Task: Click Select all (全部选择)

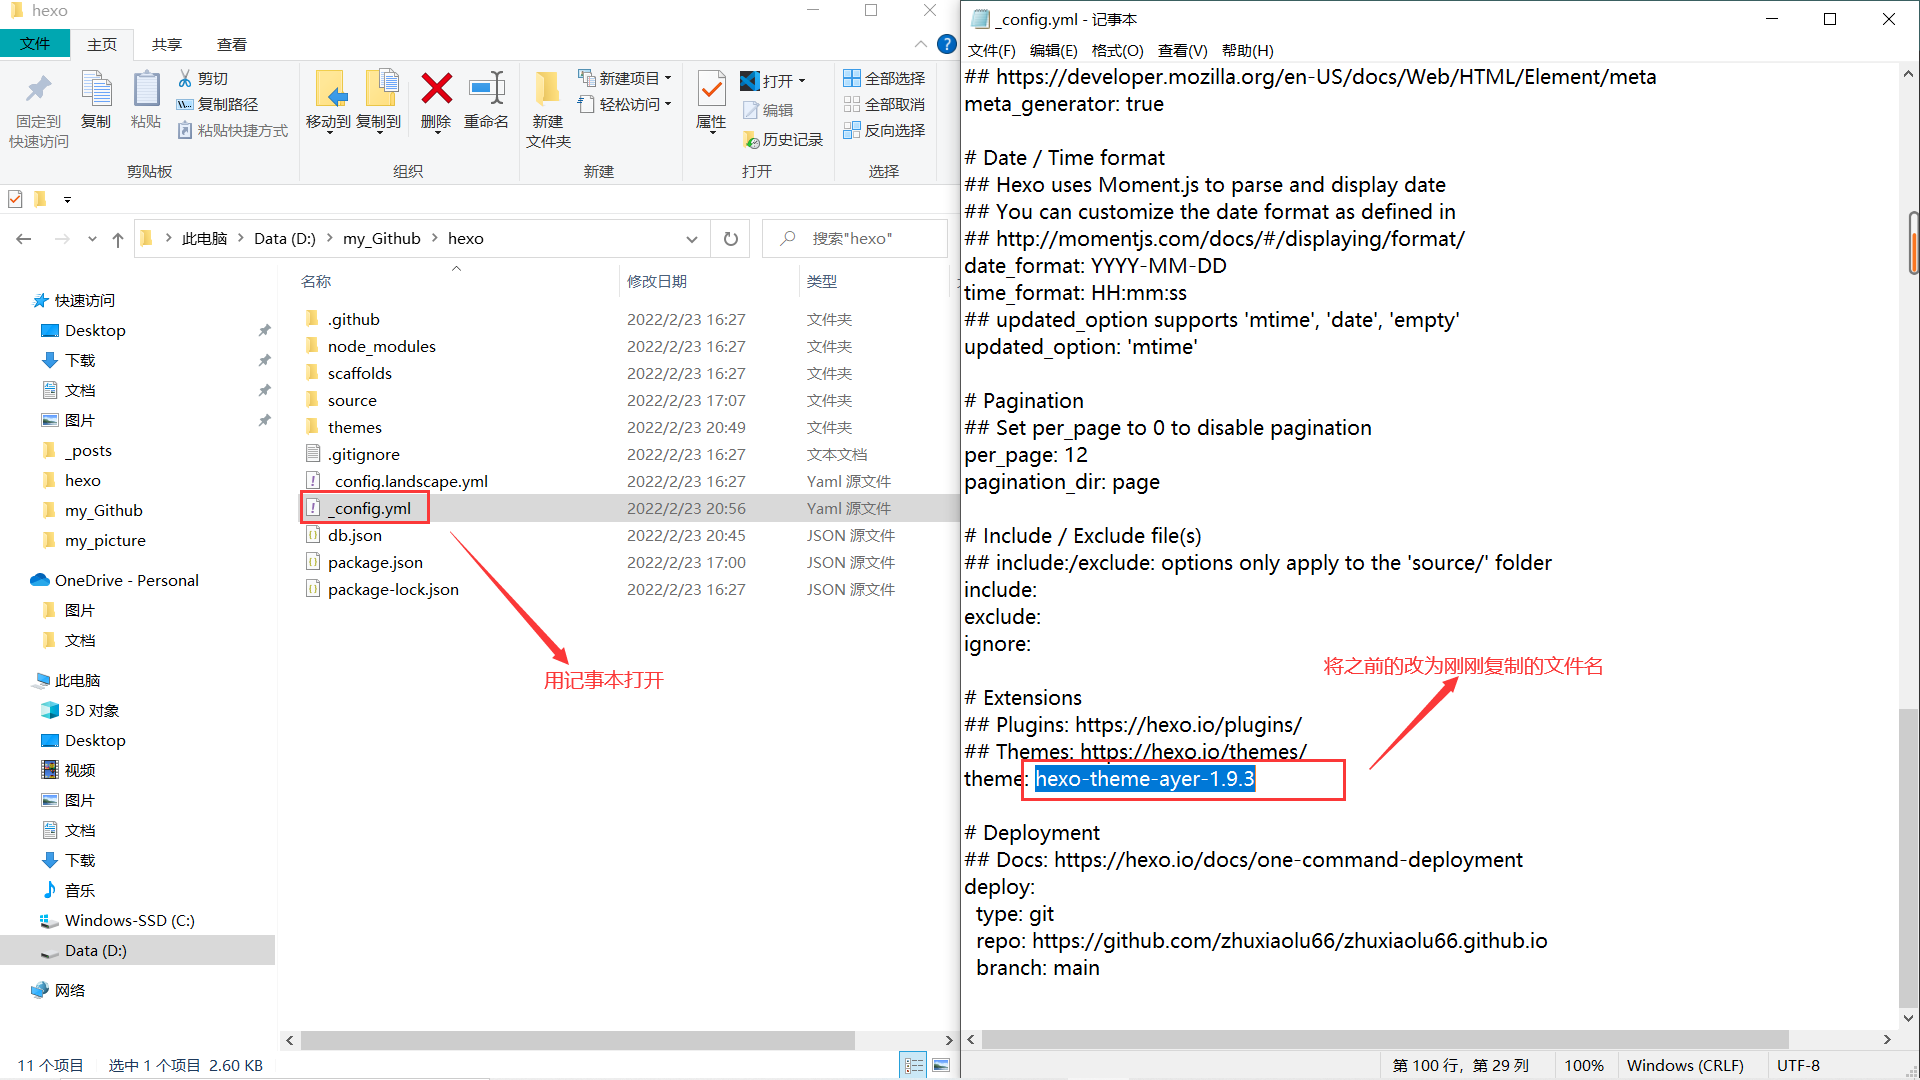Action: [x=884, y=78]
